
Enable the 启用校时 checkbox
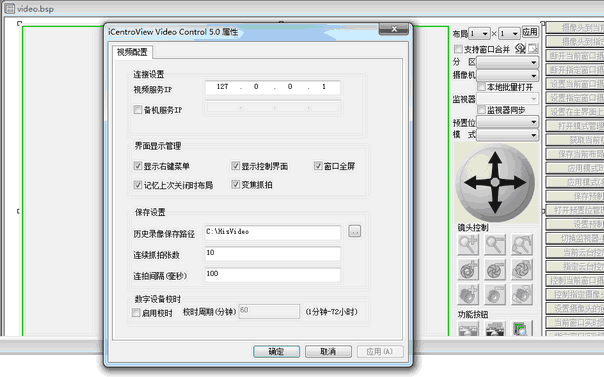pyautogui.click(x=136, y=312)
